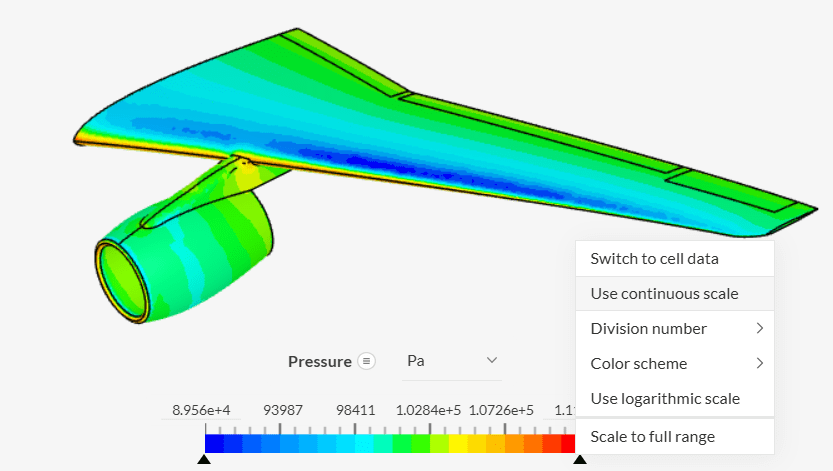Enable Use logarithmic scale
Screen dimensions: 833x471
664,398
